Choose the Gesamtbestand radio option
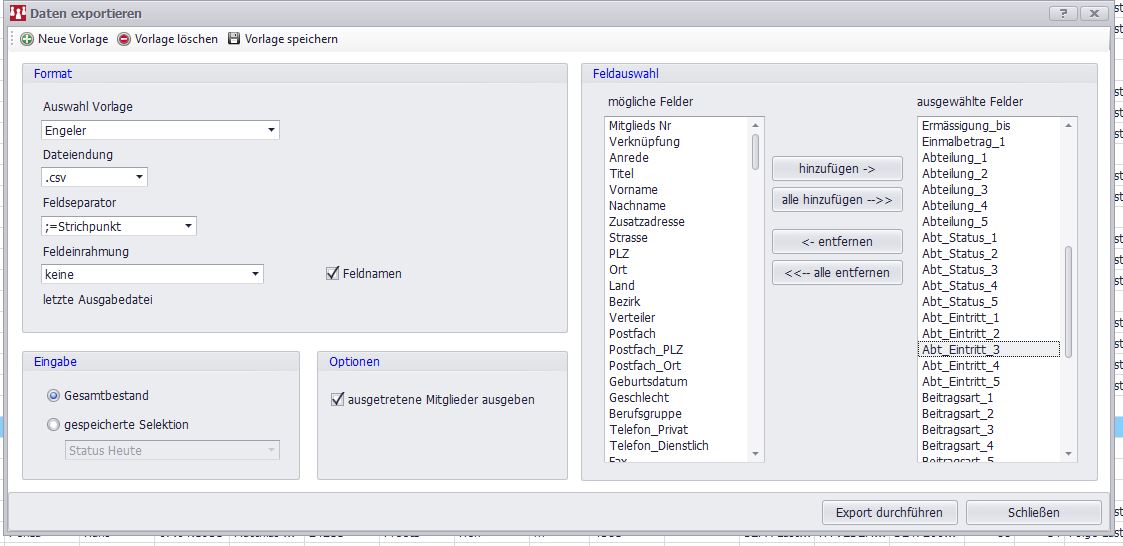 click(x=54, y=395)
